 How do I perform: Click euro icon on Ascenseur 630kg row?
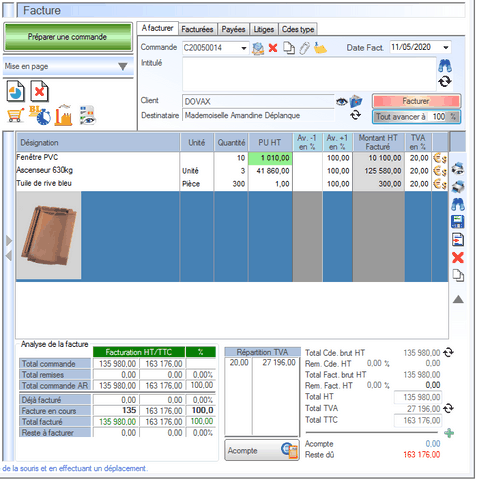[x=440, y=171]
